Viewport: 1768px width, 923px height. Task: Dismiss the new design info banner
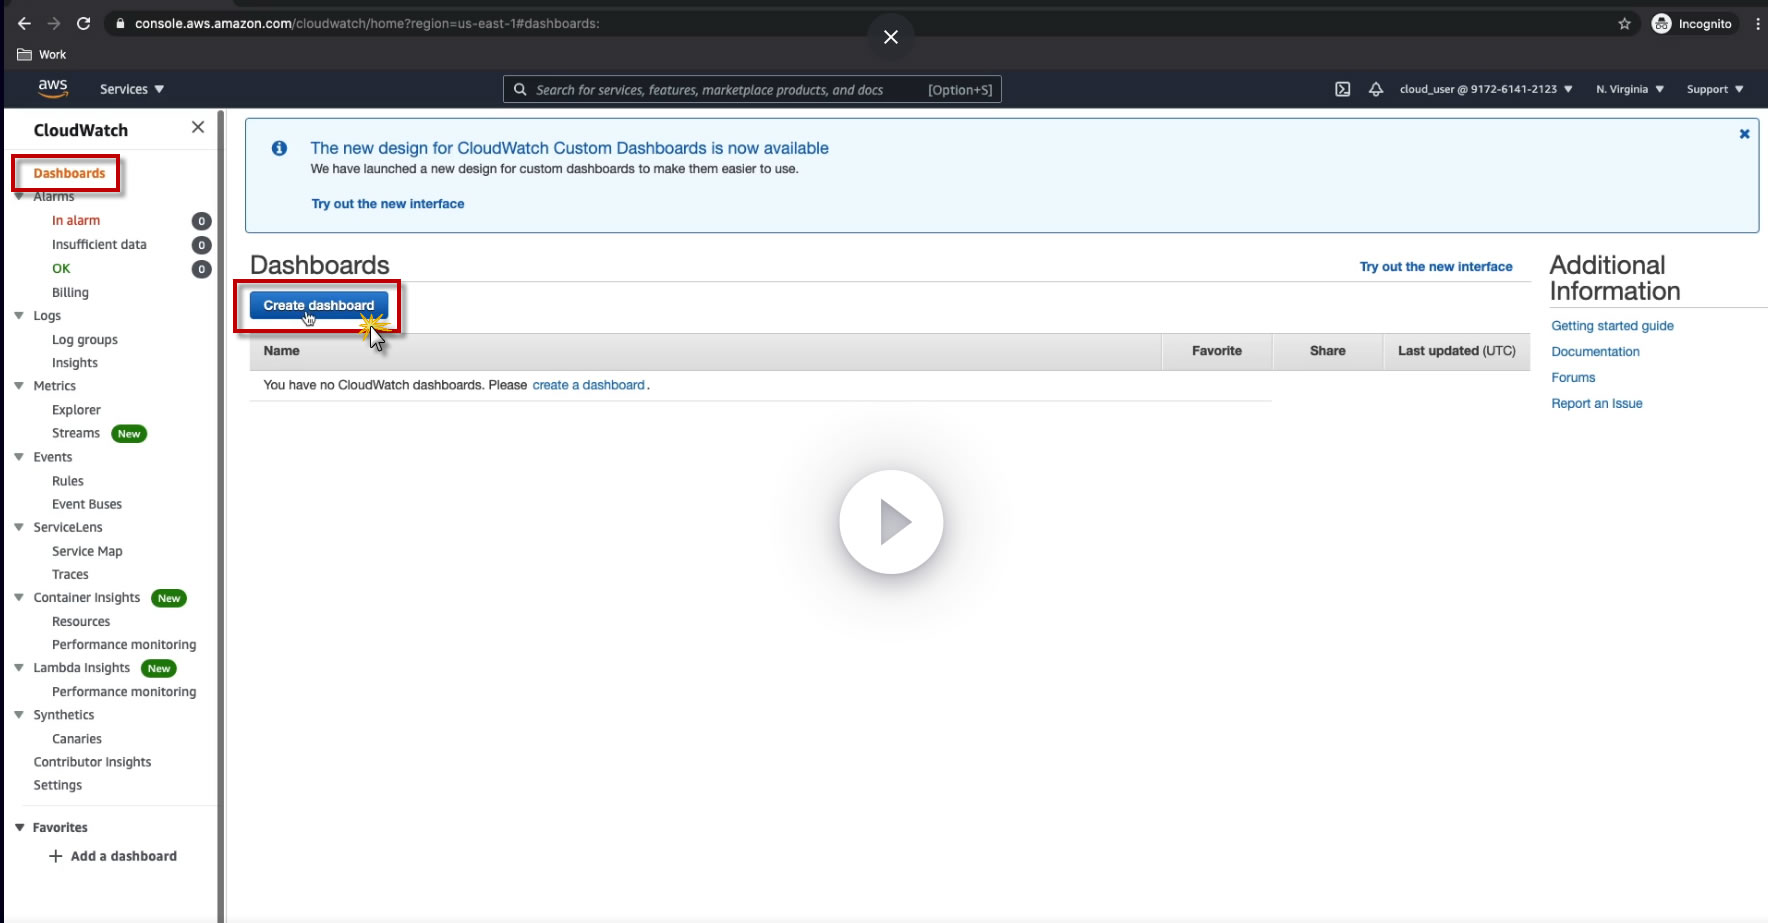point(1744,134)
